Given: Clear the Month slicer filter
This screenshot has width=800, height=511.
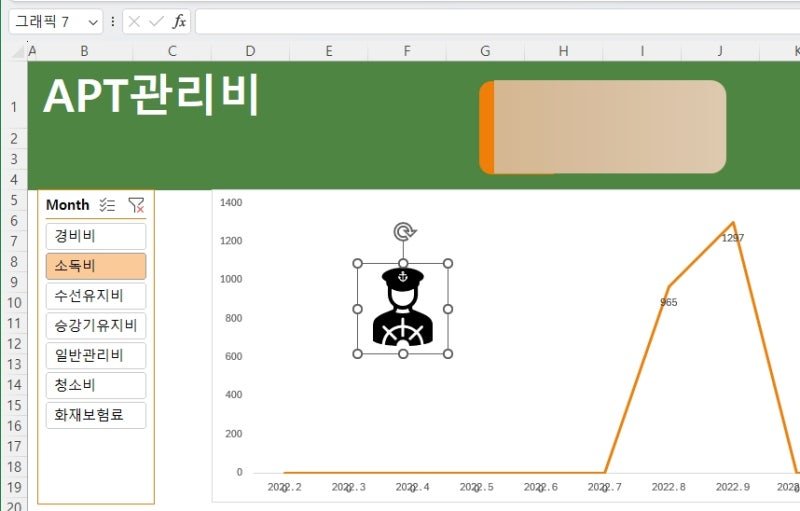Looking at the screenshot, I should [x=136, y=205].
